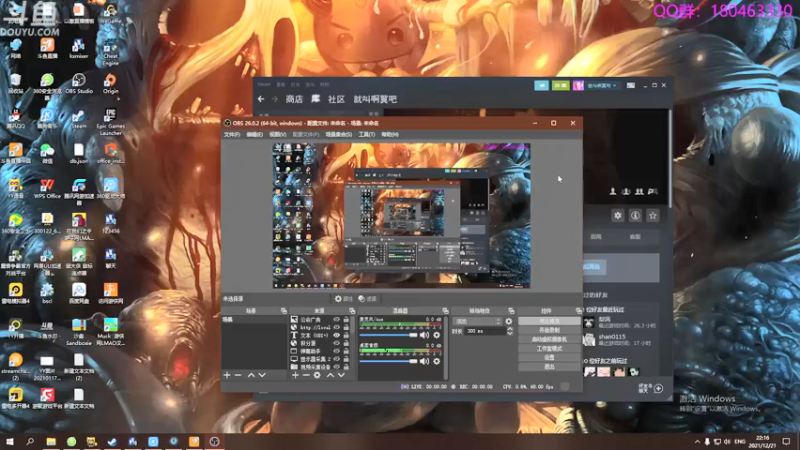
Task: Open source properties gear under the sources list
Action: (317, 376)
